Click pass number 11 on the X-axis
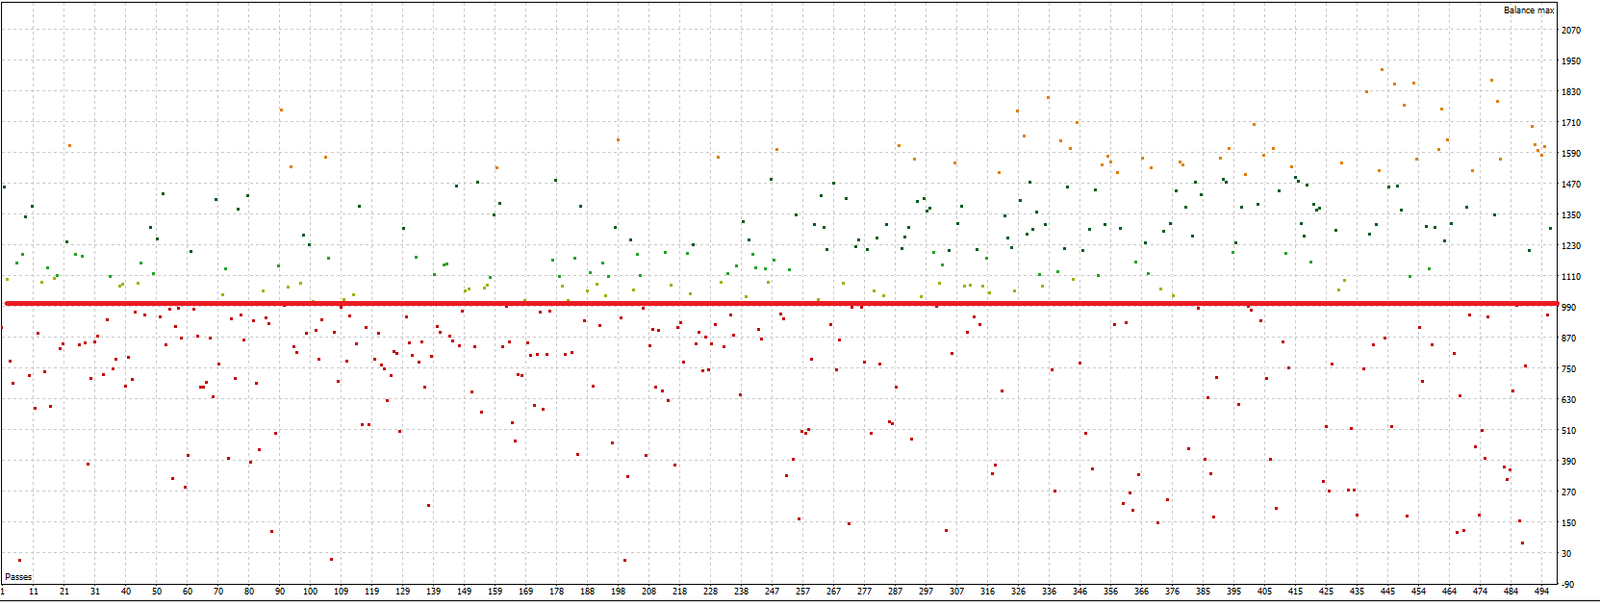This screenshot has height=603, width=1600. click(33, 592)
